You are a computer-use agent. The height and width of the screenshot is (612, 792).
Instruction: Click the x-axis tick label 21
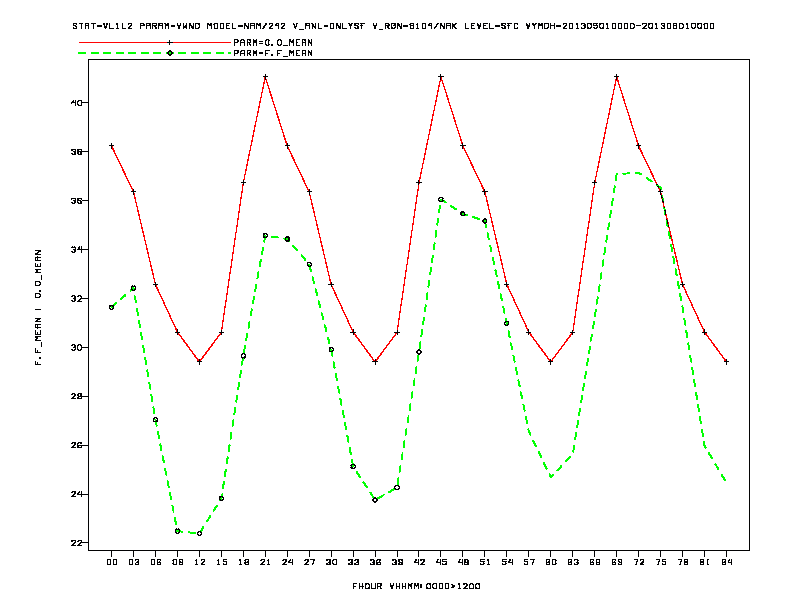265,562
